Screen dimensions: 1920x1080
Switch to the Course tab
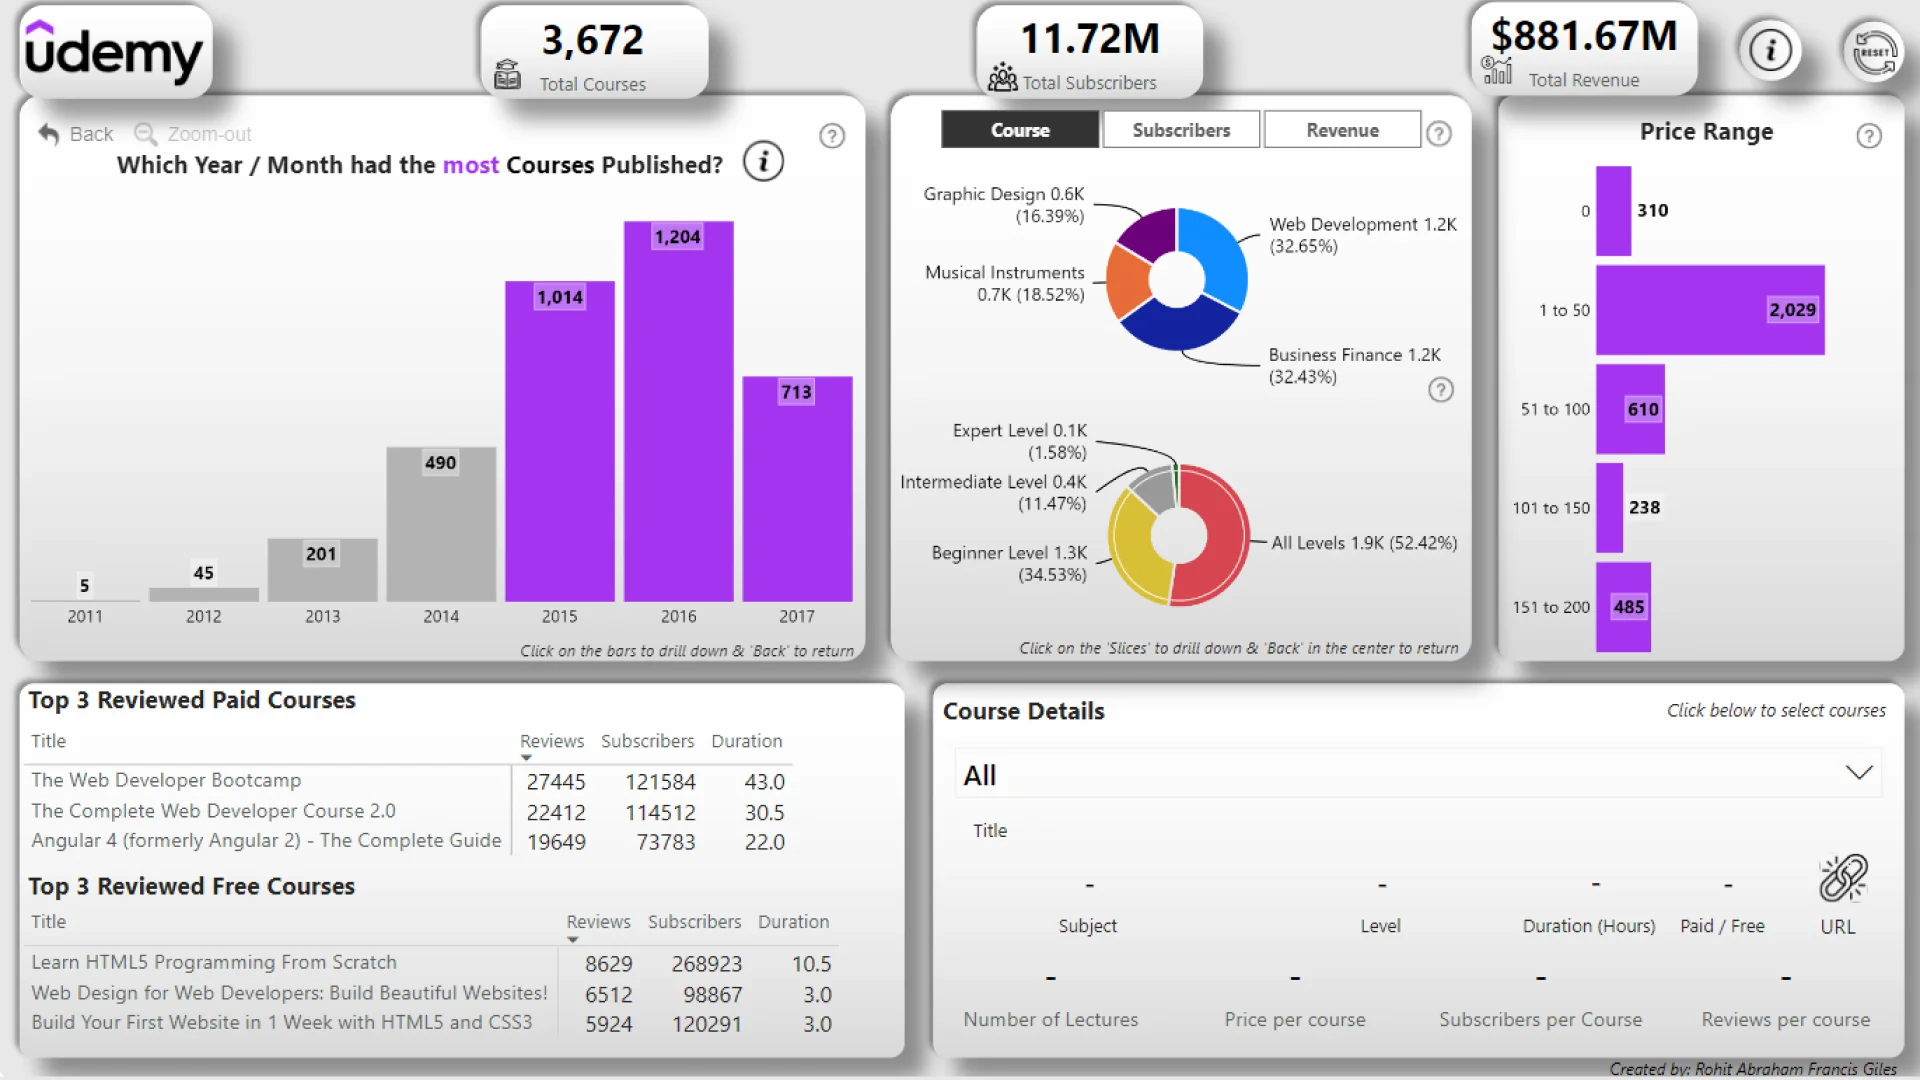[x=1020, y=130]
